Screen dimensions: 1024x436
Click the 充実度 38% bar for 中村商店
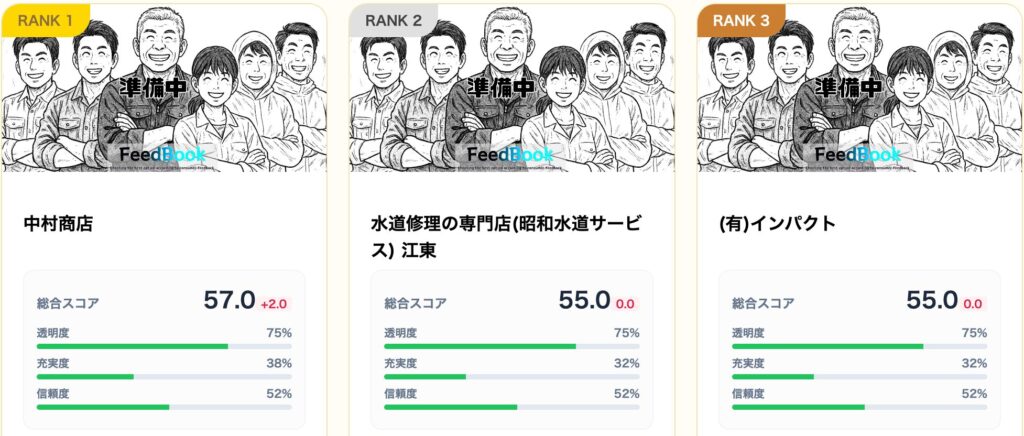coord(164,377)
